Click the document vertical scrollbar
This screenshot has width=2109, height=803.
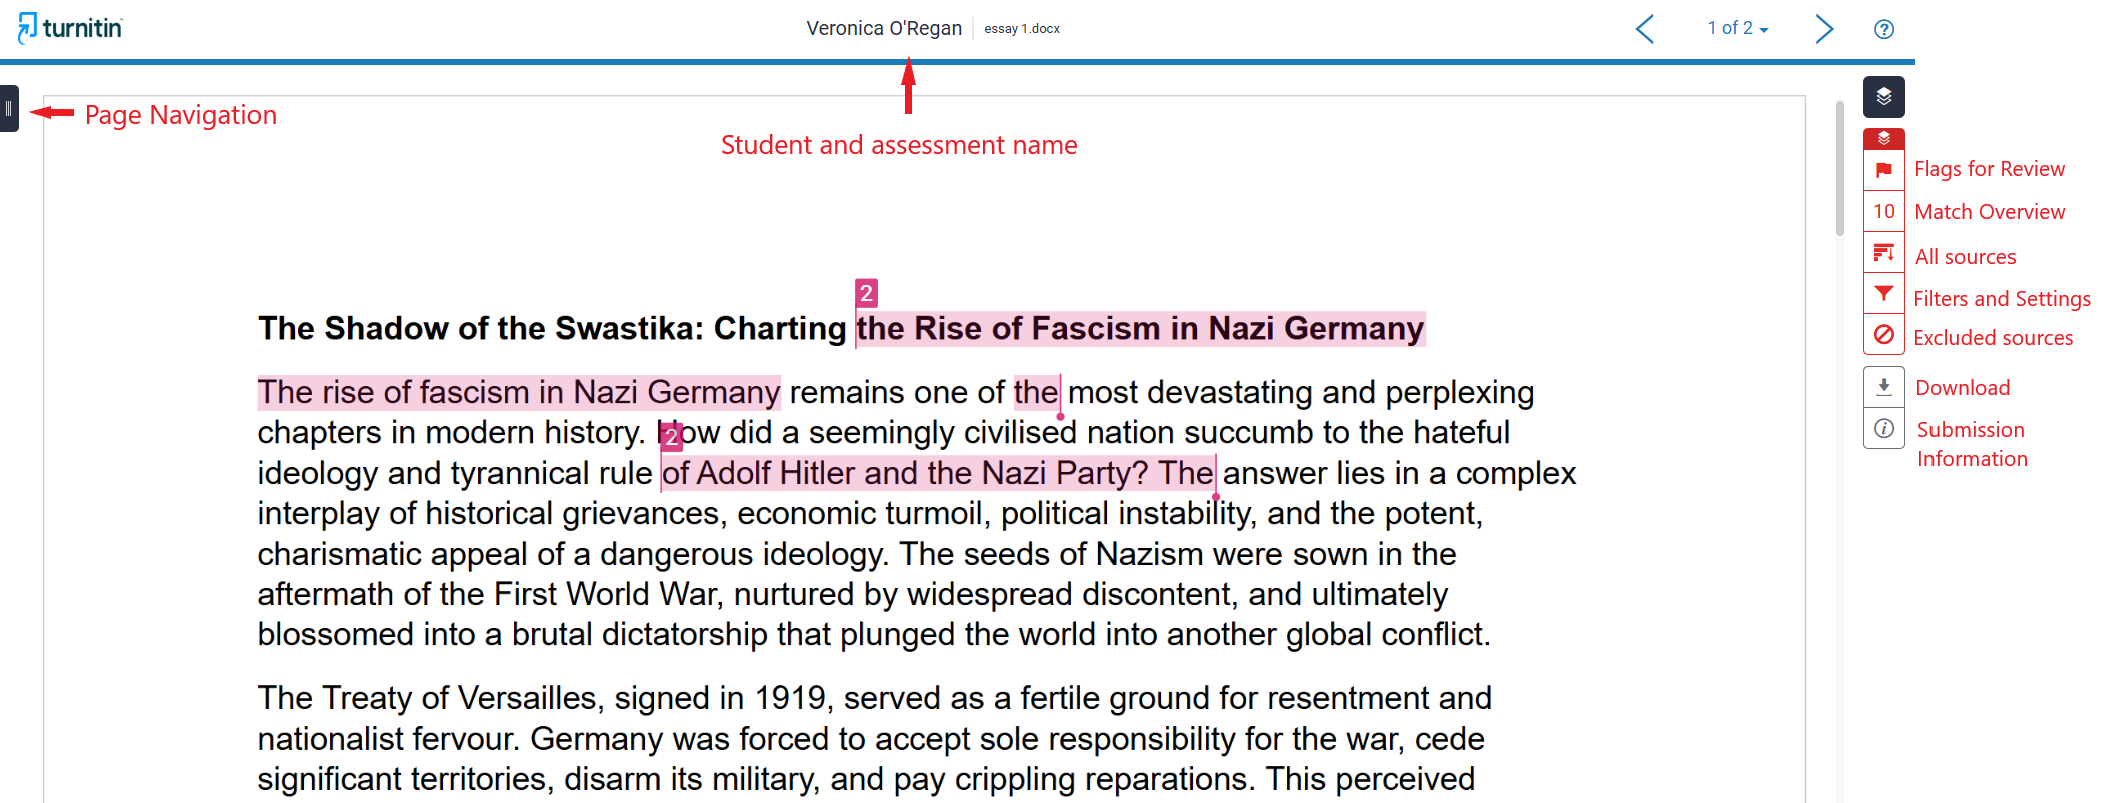(1839, 170)
